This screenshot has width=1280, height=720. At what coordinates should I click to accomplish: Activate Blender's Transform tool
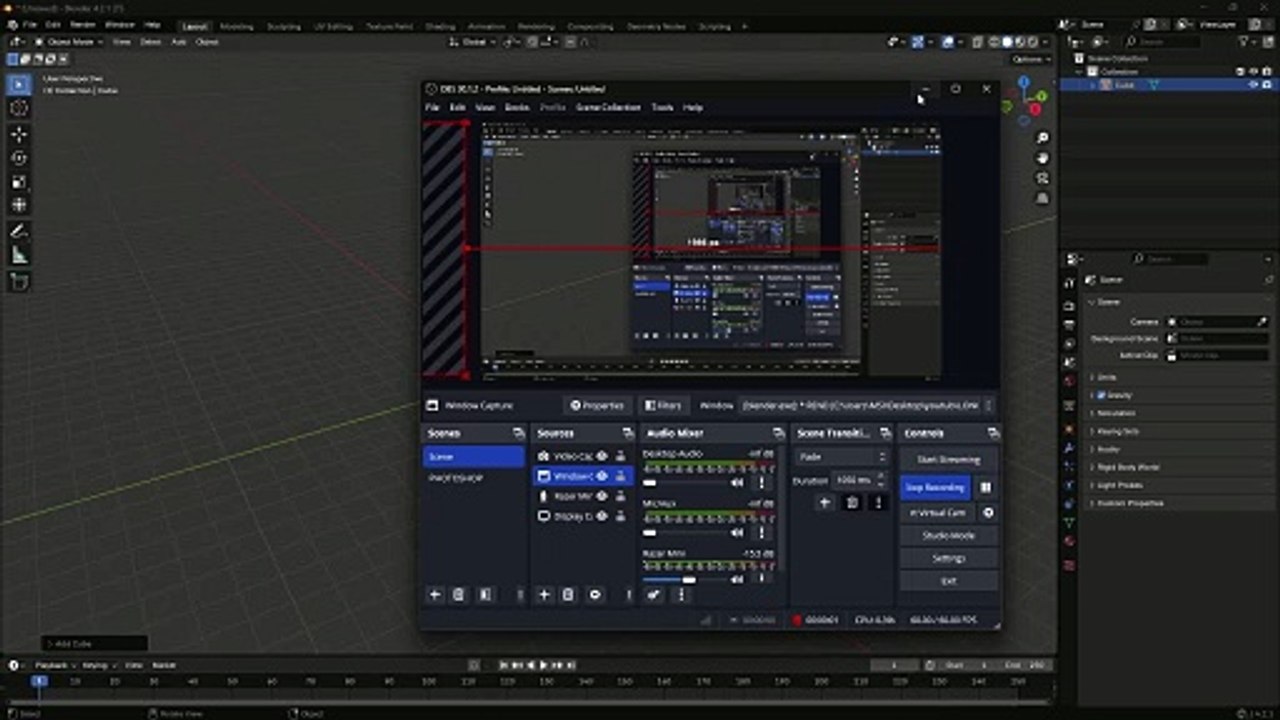18,206
